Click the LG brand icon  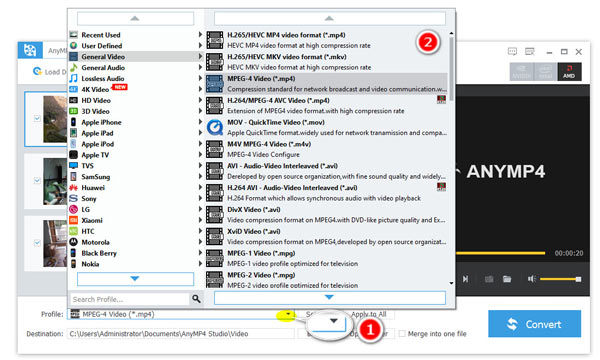click(73, 209)
